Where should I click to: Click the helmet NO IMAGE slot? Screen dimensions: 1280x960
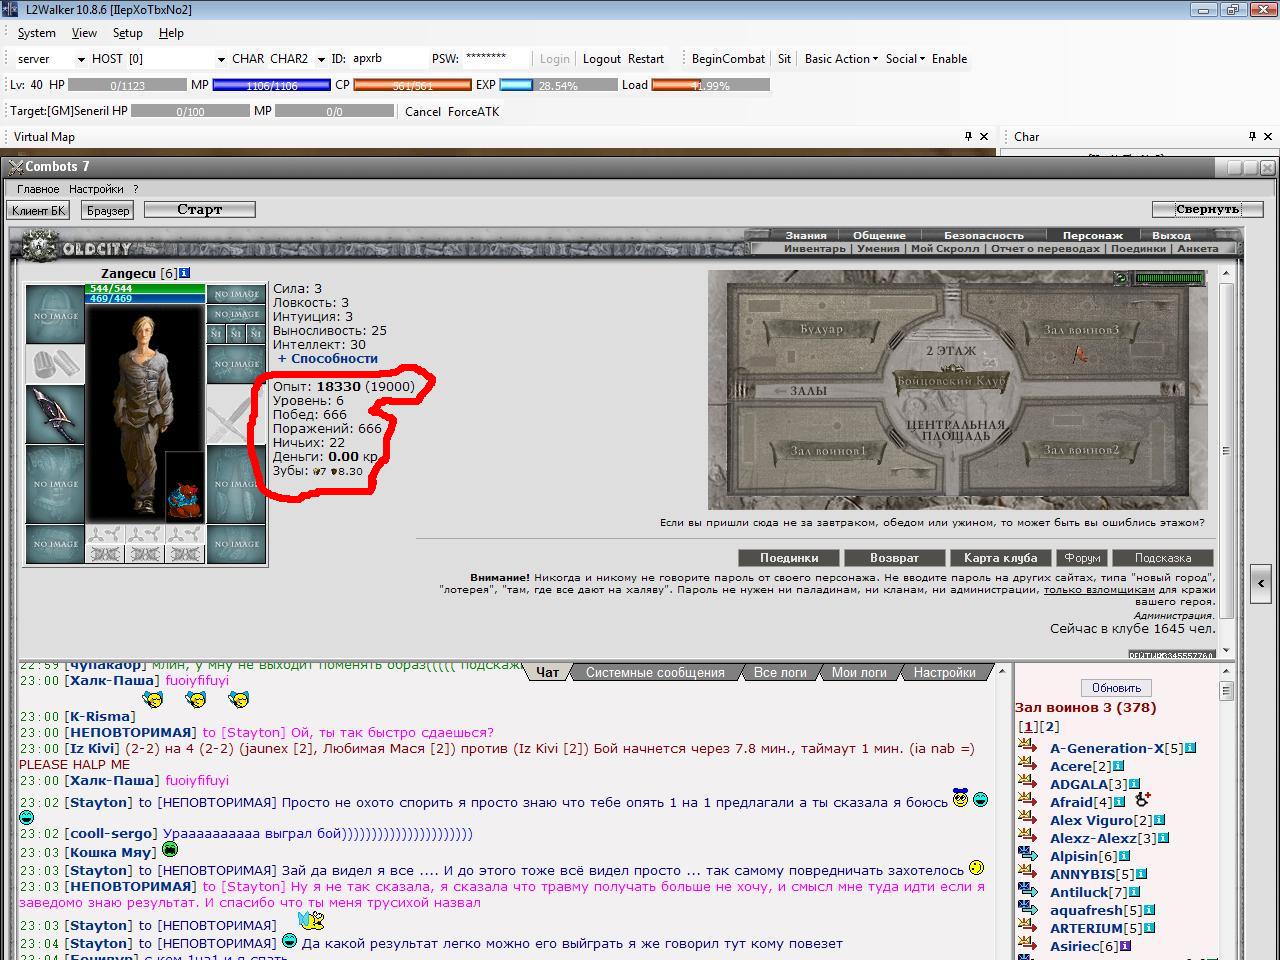click(54, 314)
